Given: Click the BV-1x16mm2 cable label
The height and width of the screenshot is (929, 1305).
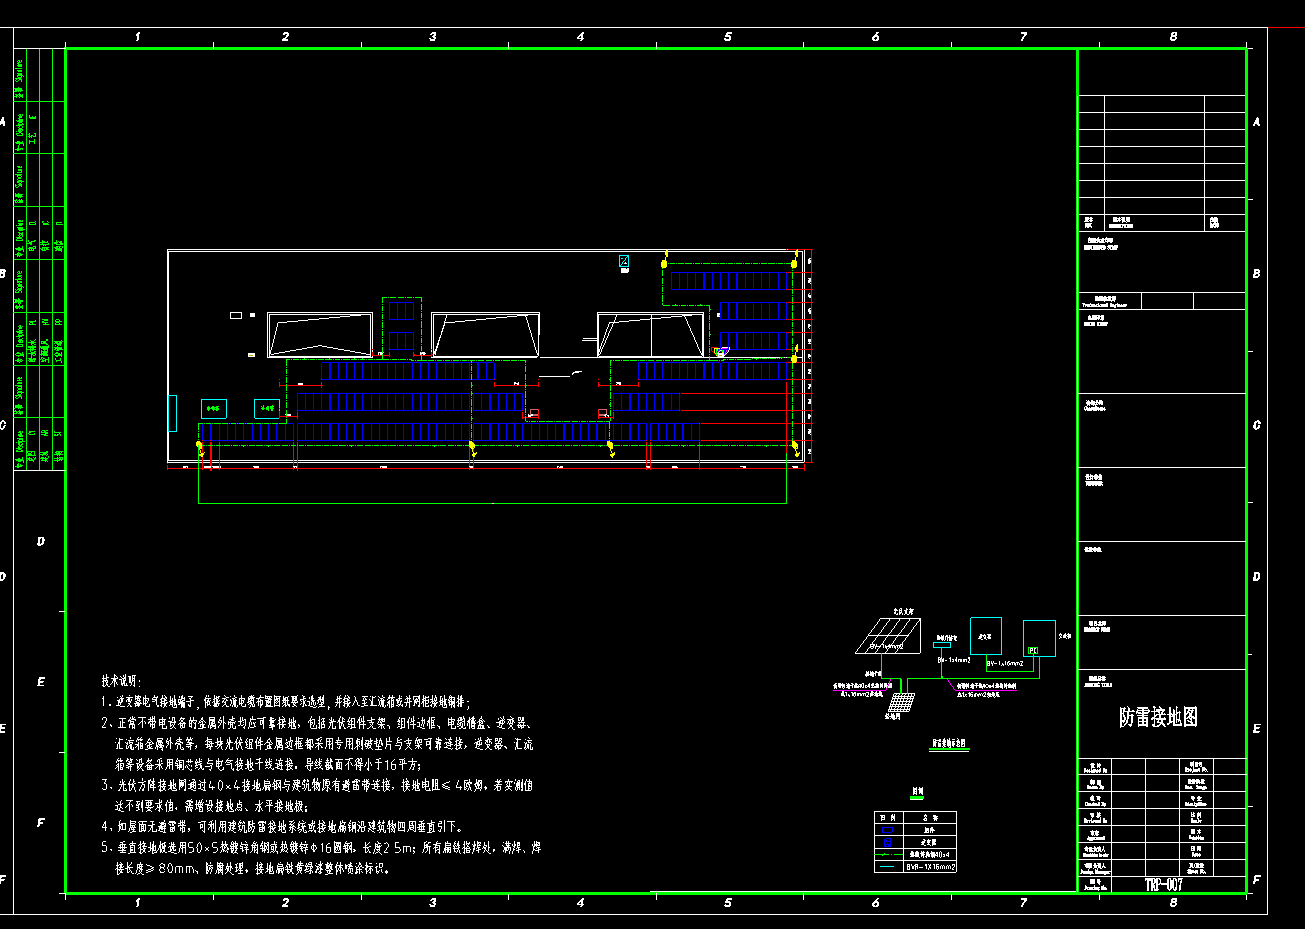Looking at the screenshot, I should [1005, 664].
